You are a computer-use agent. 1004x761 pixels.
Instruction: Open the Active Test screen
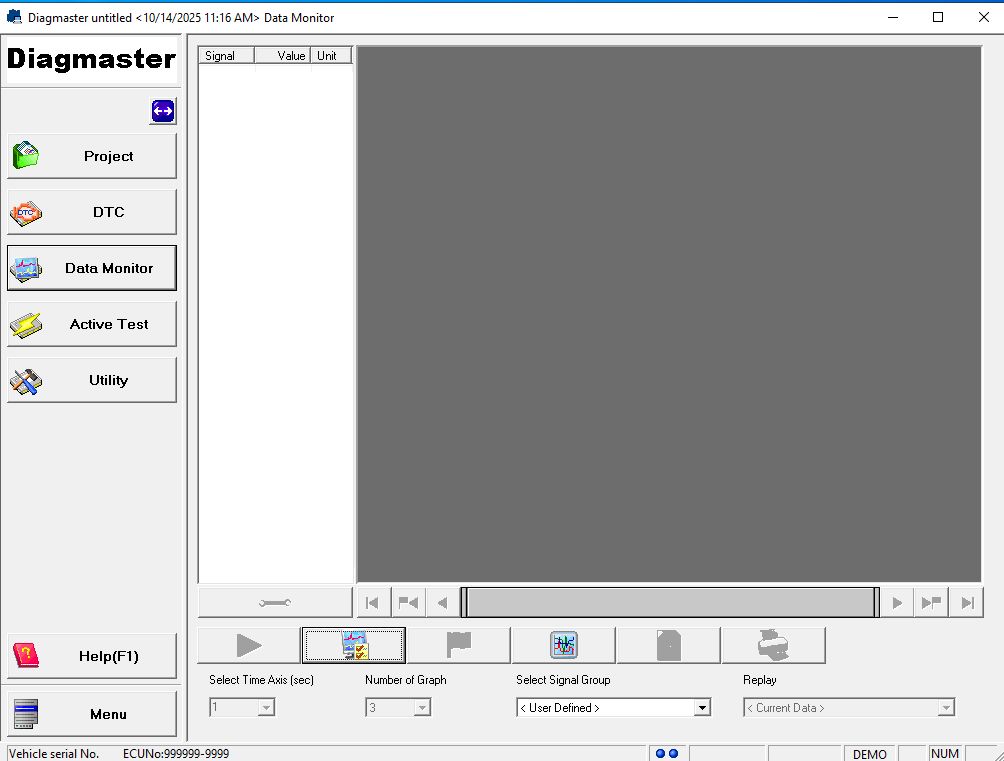[91, 323]
